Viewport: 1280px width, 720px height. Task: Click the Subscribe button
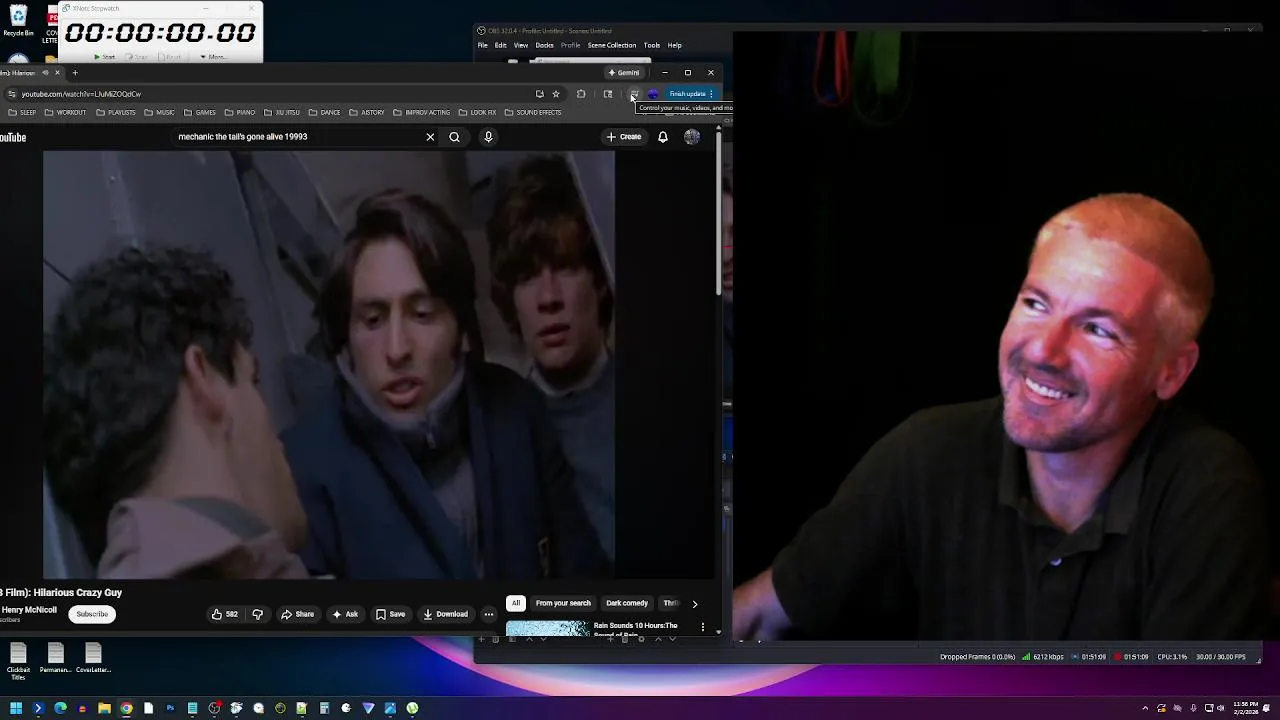point(92,614)
